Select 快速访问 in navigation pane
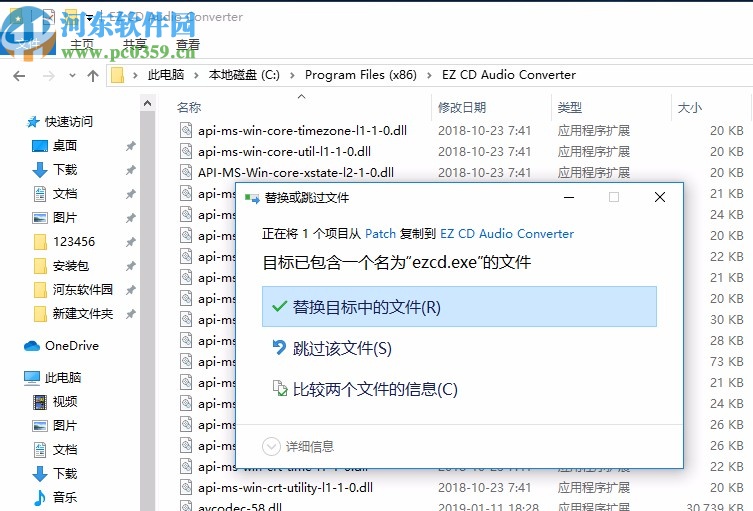The width and height of the screenshot is (753, 511). [69, 122]
